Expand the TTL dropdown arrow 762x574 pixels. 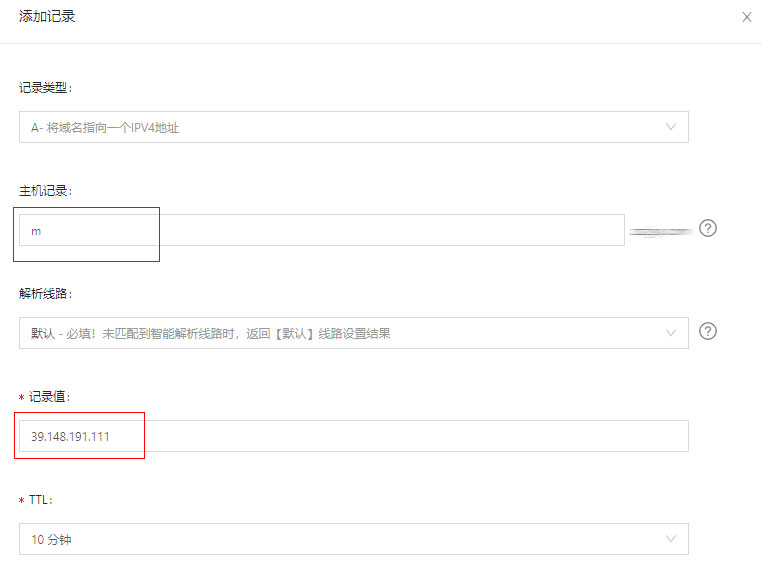(671, 539)
